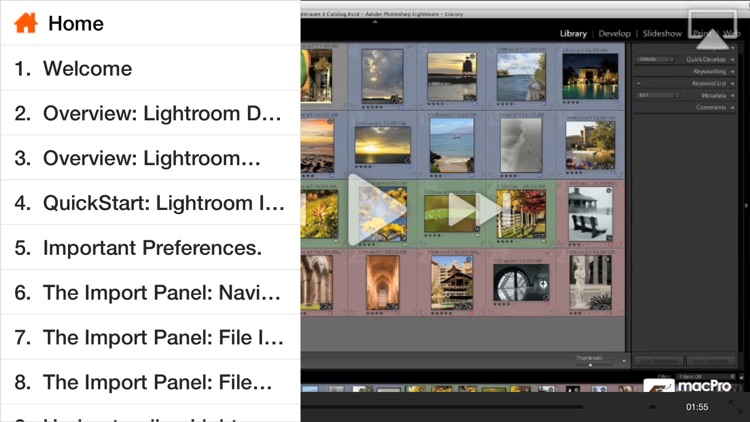Select the round window black-and-white thumbnail

(521, 283)
